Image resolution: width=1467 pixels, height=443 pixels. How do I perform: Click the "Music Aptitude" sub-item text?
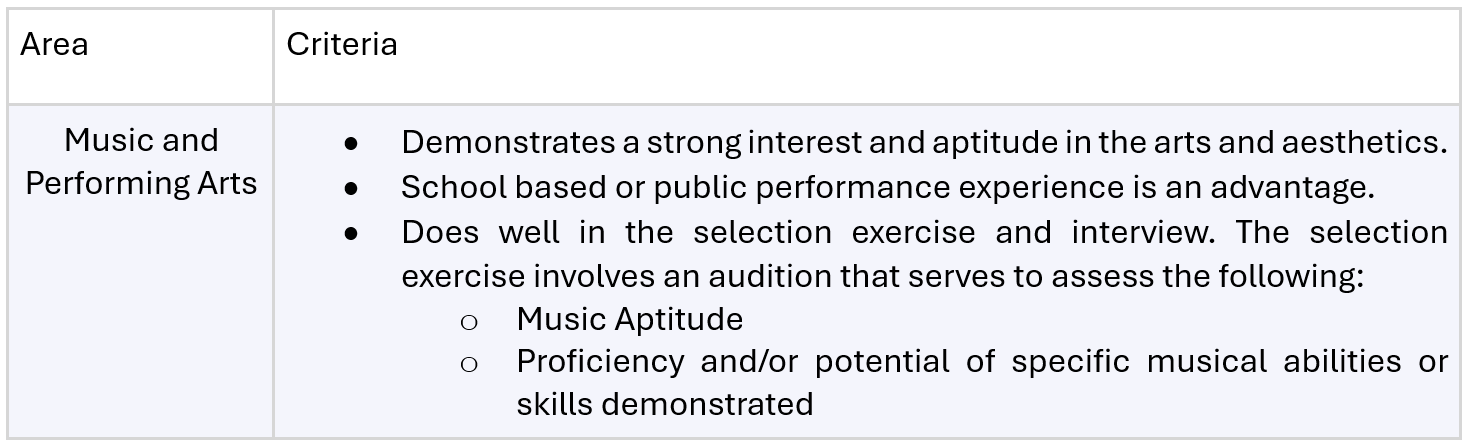pos(630,319)
